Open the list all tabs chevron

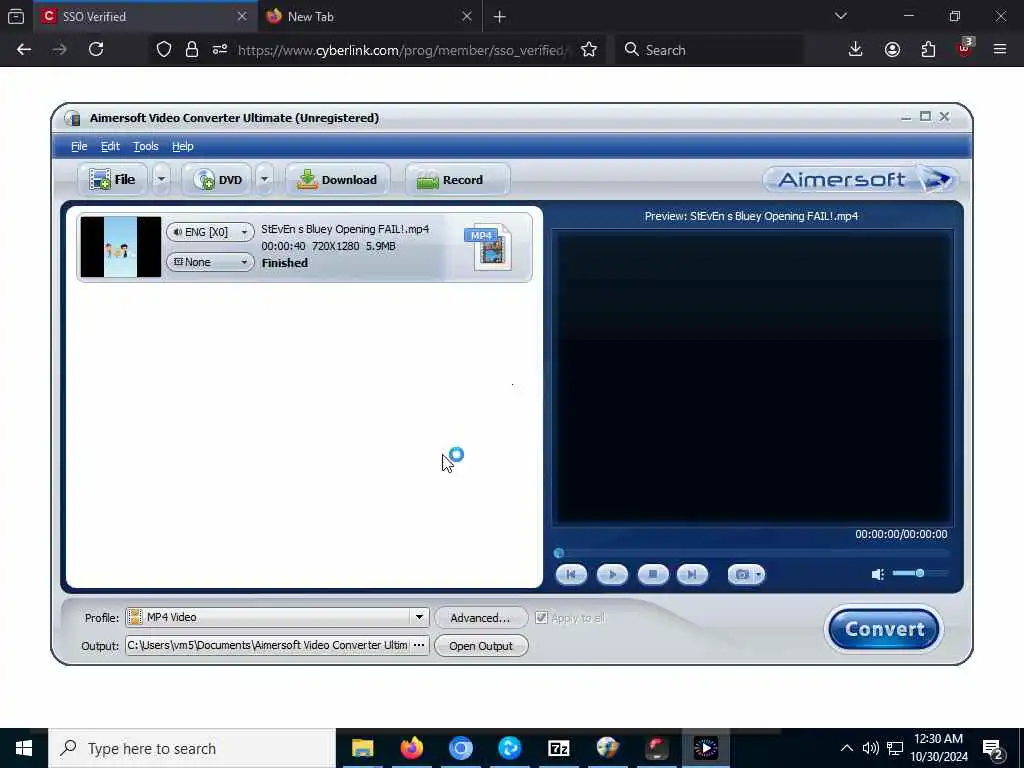(x=841, y=16)
